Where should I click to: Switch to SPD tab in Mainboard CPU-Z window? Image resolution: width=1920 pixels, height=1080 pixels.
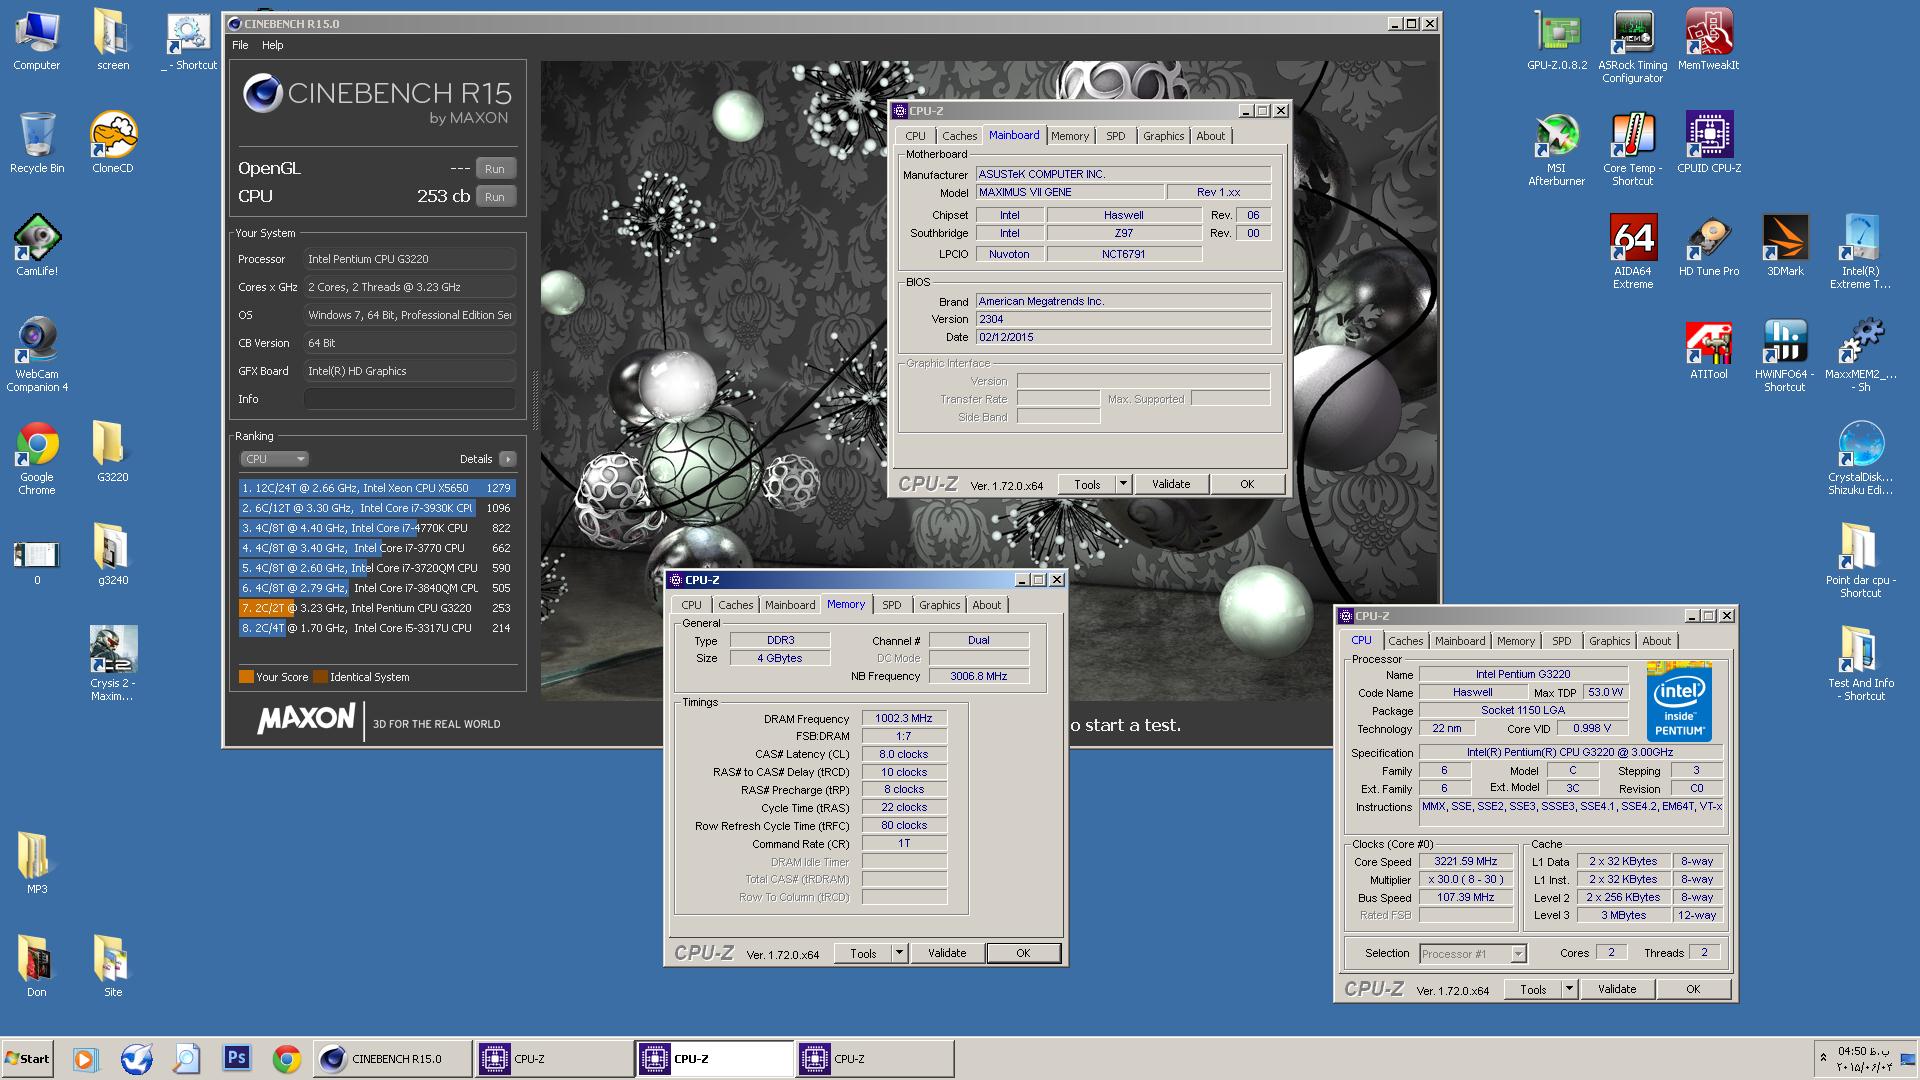[x=1115, y=136]
